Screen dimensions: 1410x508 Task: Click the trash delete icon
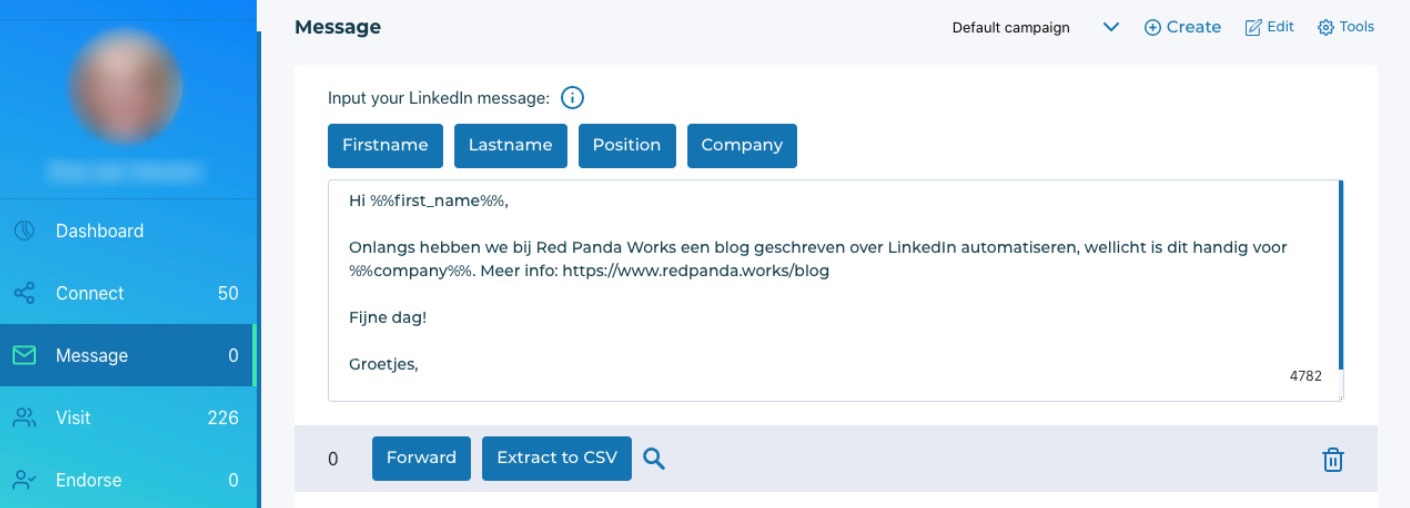click(x=1333, y=459)
